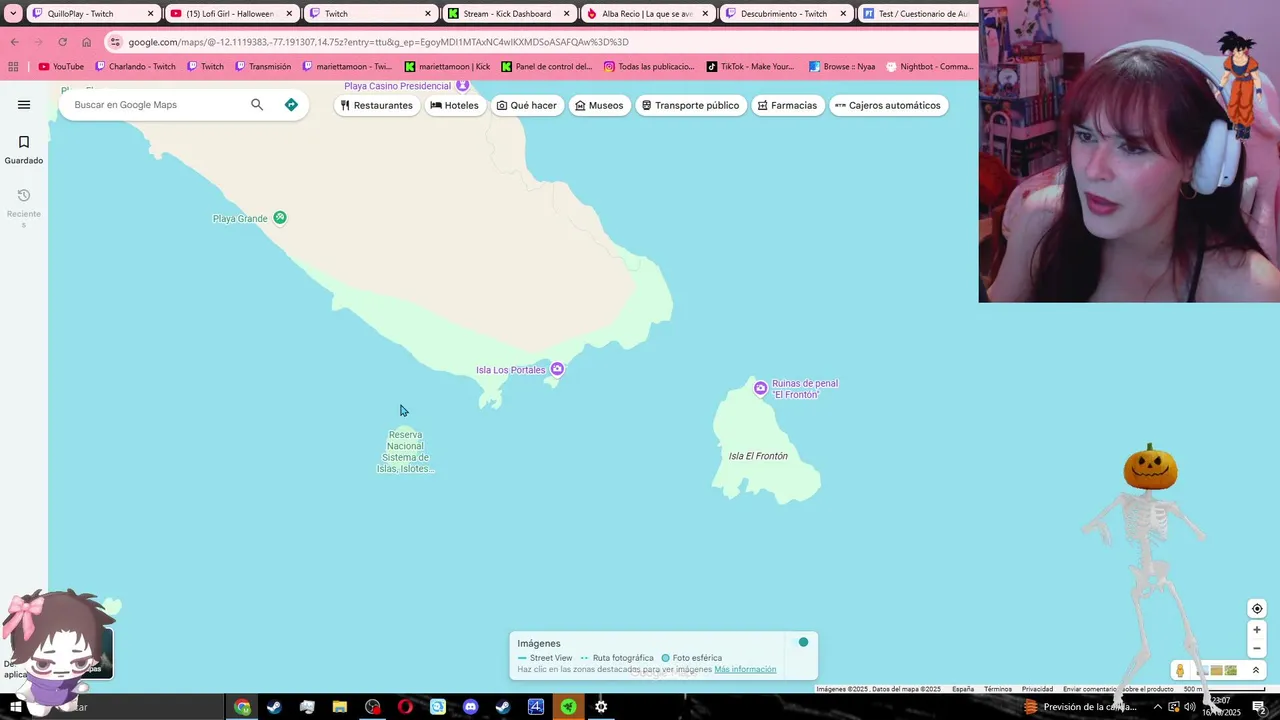1280x720 pixels.
Task: Switch to the Test / Cuestionario tab
Action: coord(917,14)
